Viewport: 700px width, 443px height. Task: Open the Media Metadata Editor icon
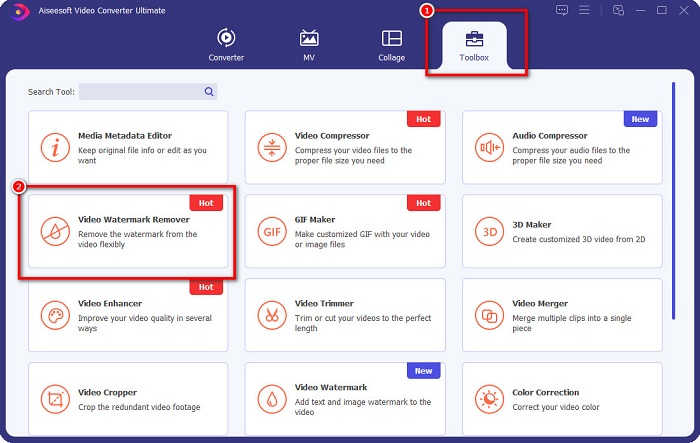tap(55, 147)
